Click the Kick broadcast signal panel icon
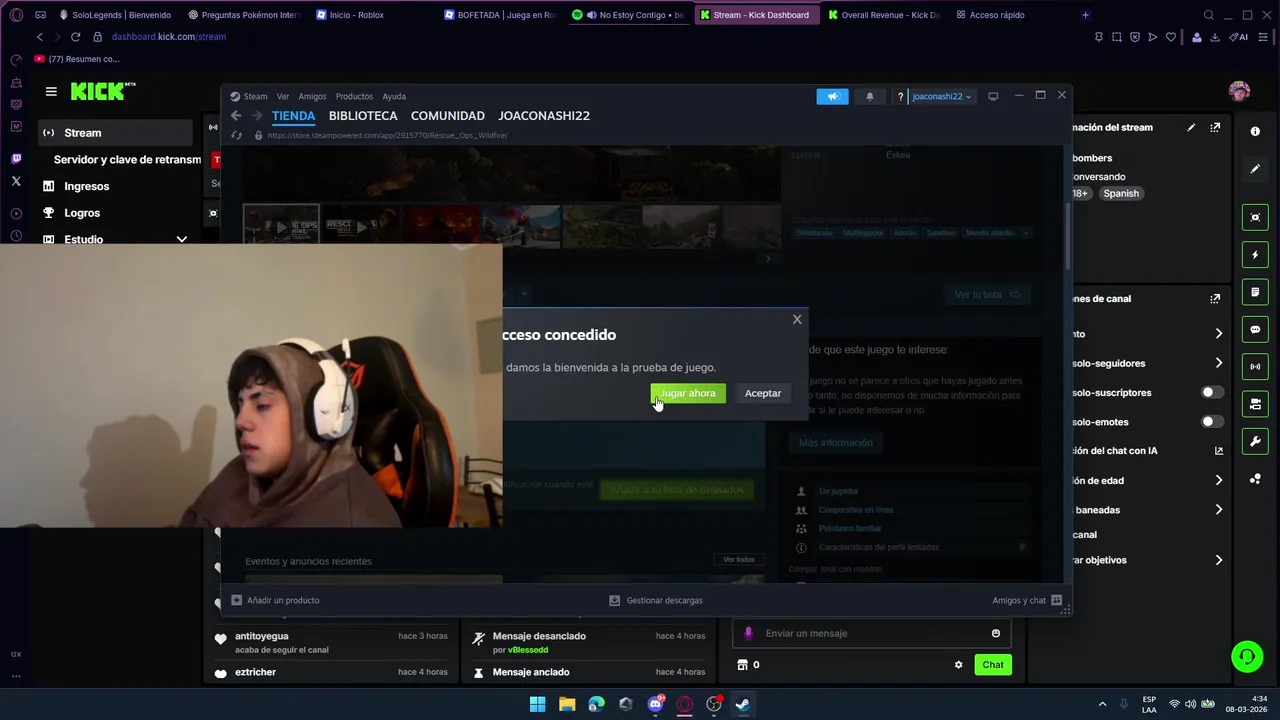Image resolution: width=1280 pixels, height=720 pixels. (x=1255, y=366)
